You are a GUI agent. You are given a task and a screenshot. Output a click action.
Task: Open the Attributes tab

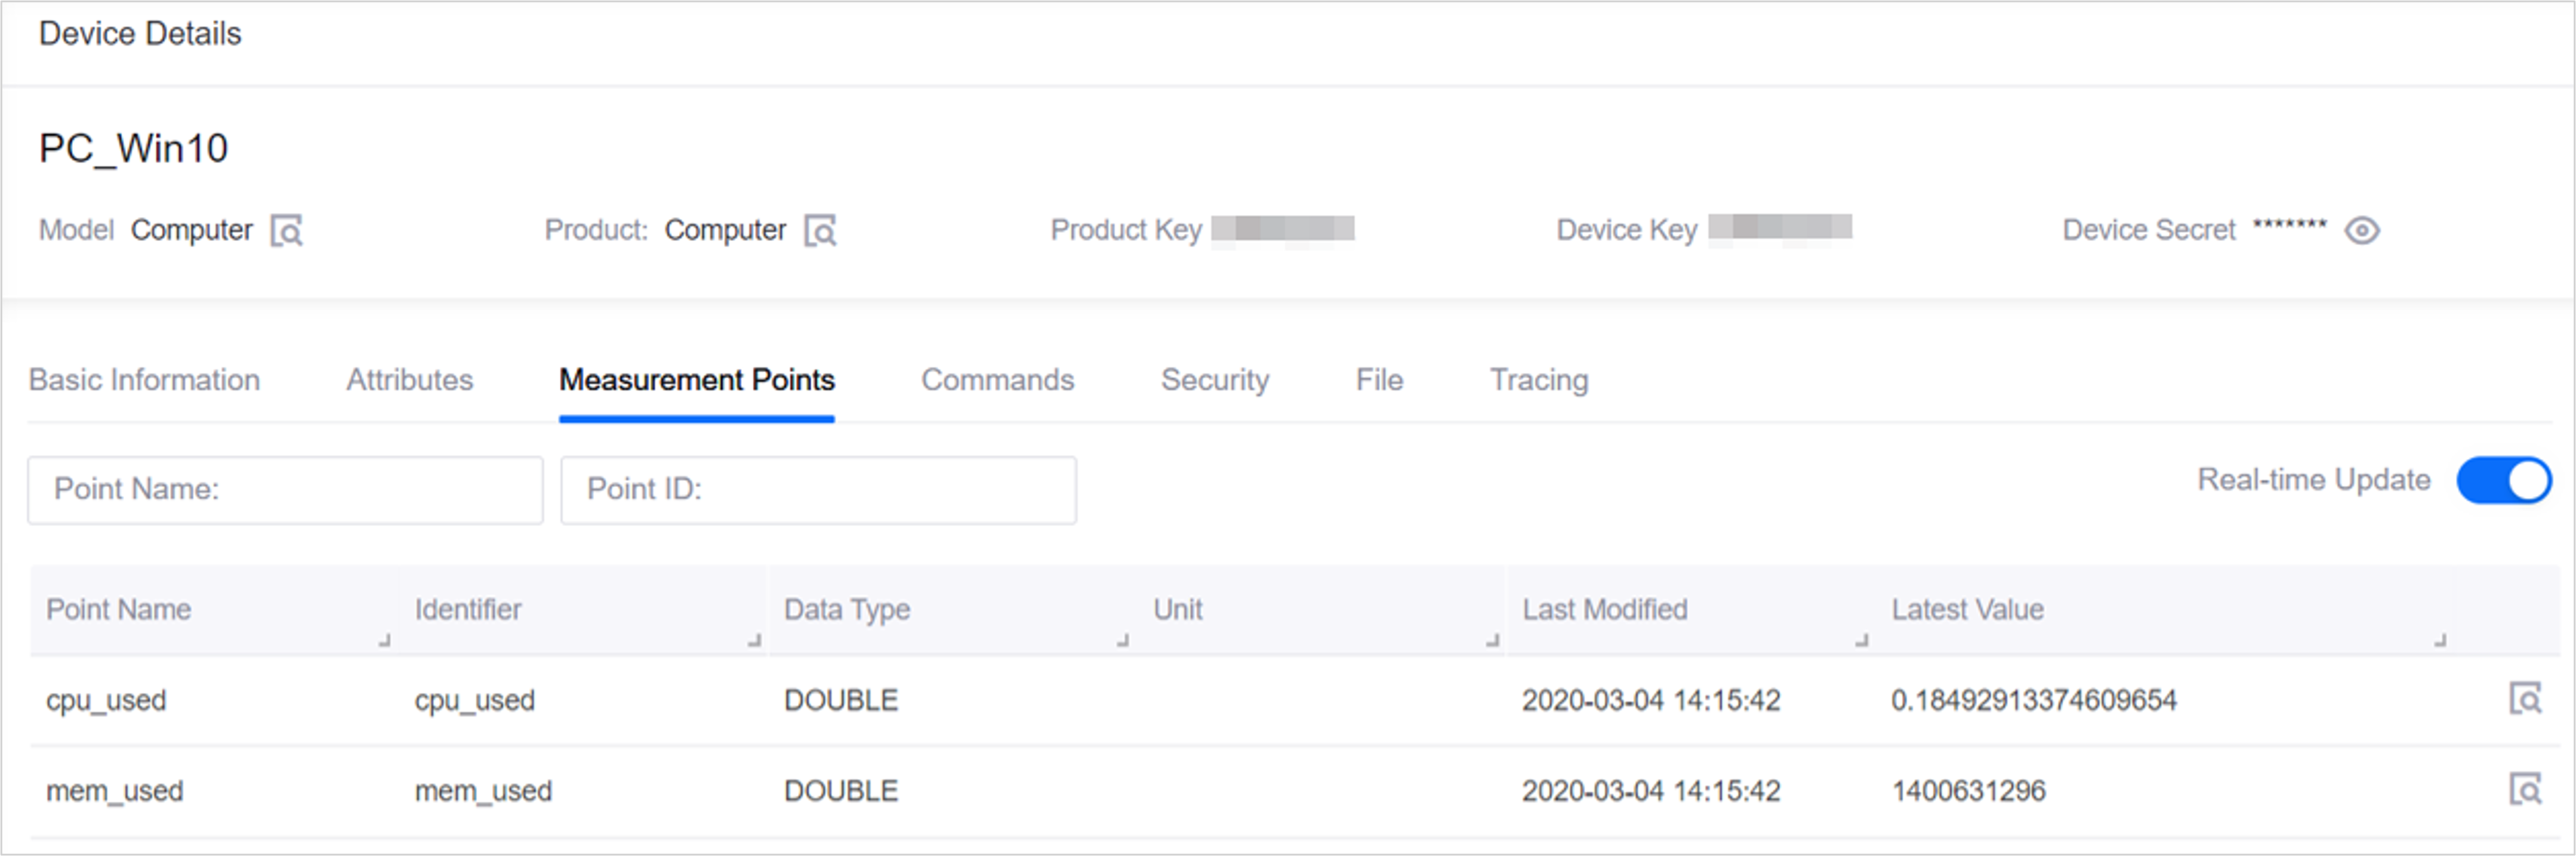(x=410, y=380)
